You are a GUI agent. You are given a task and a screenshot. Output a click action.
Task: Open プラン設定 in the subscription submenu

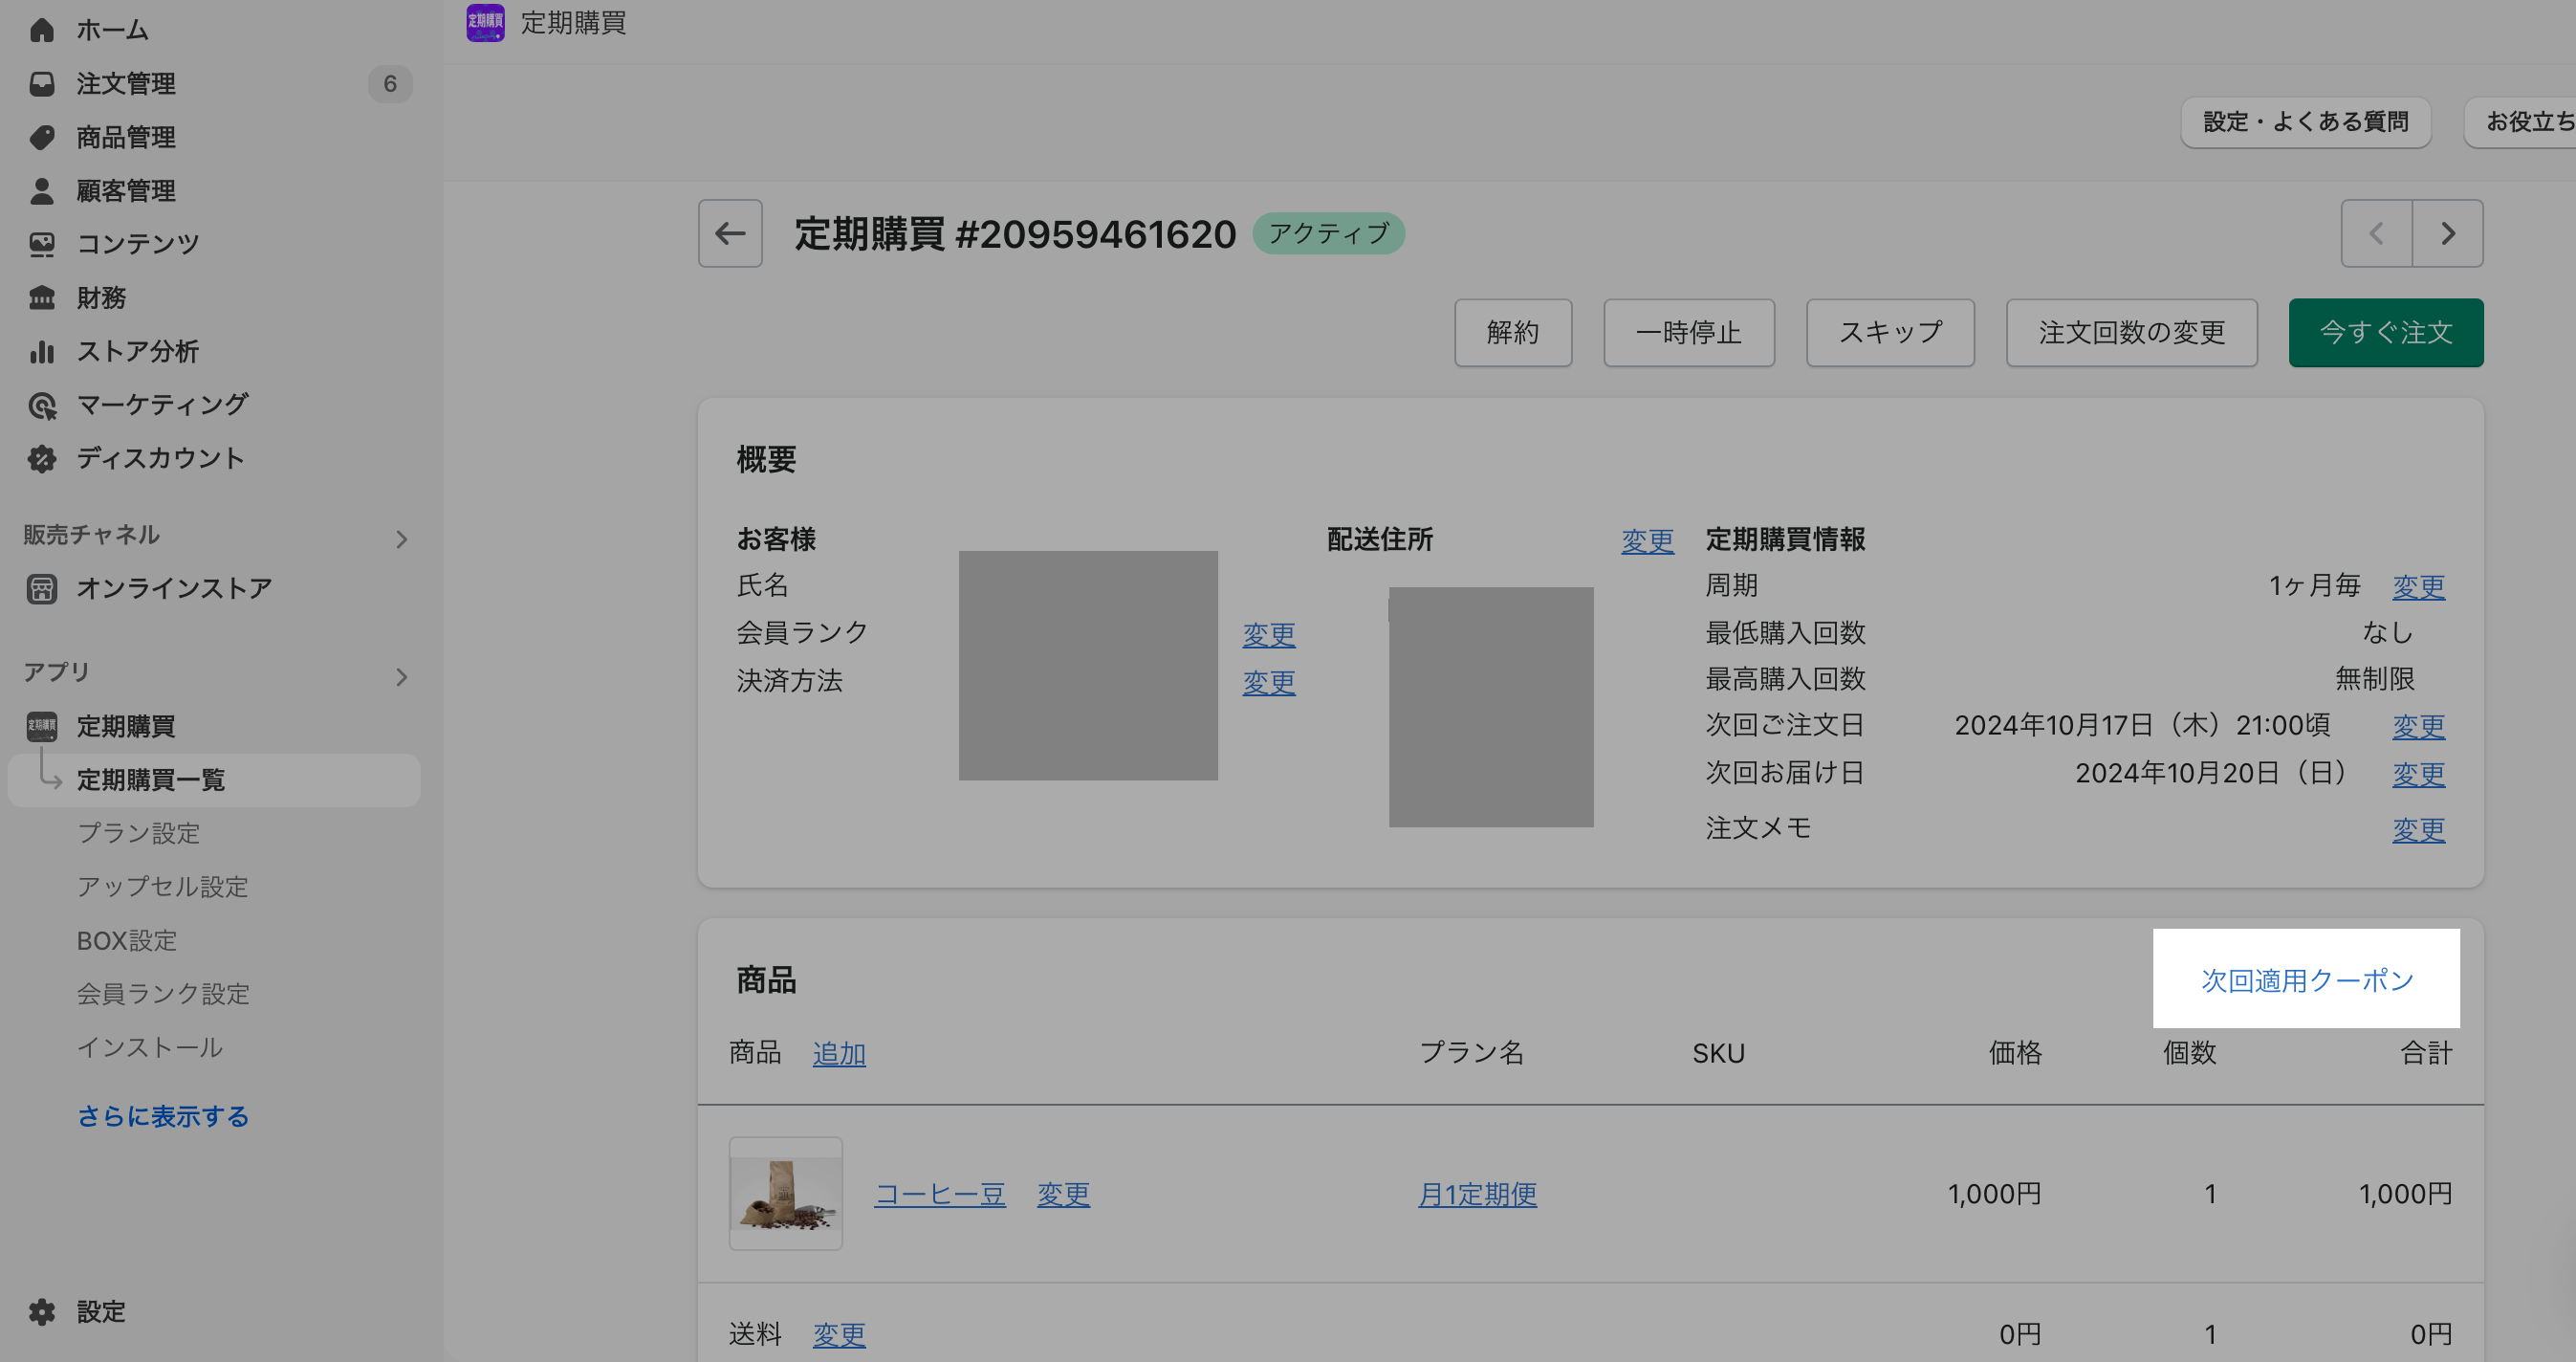[x=139, y=833]
